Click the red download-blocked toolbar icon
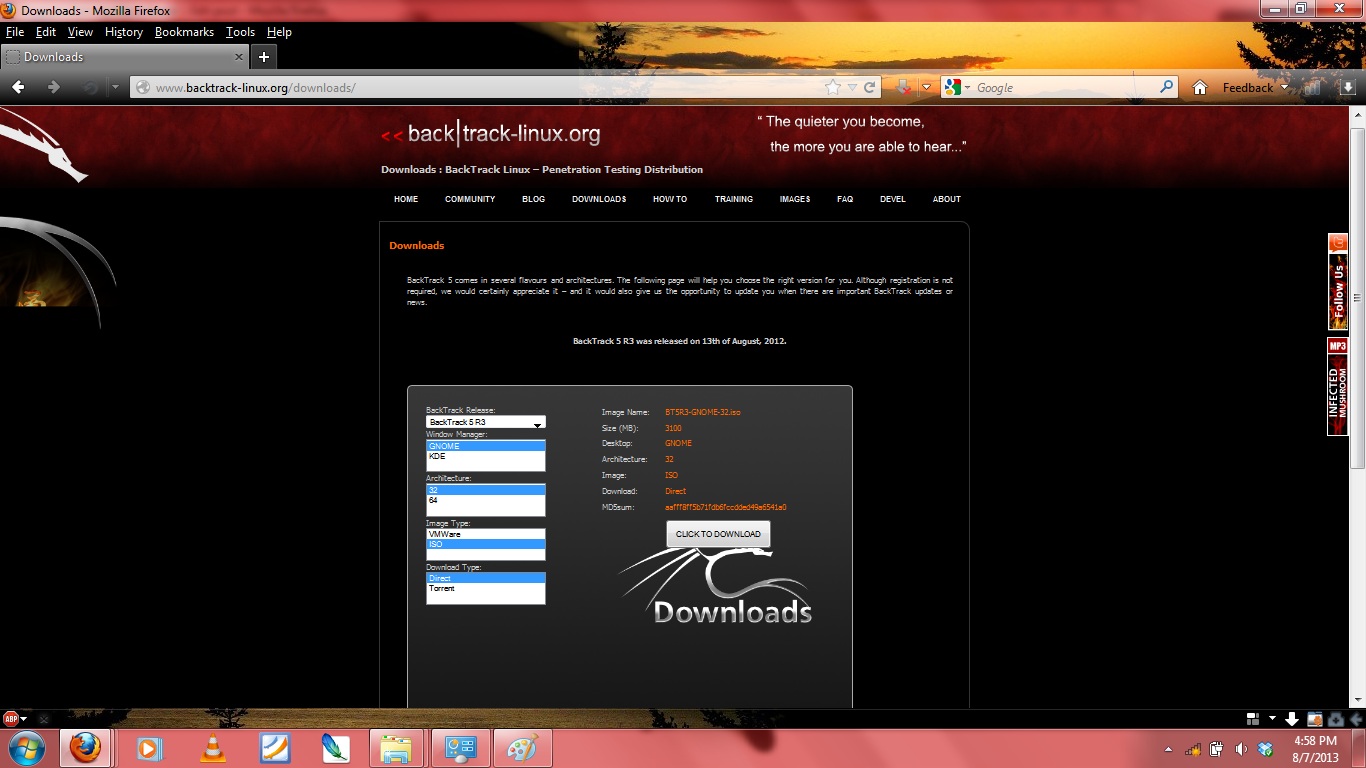 click(904, 88)
